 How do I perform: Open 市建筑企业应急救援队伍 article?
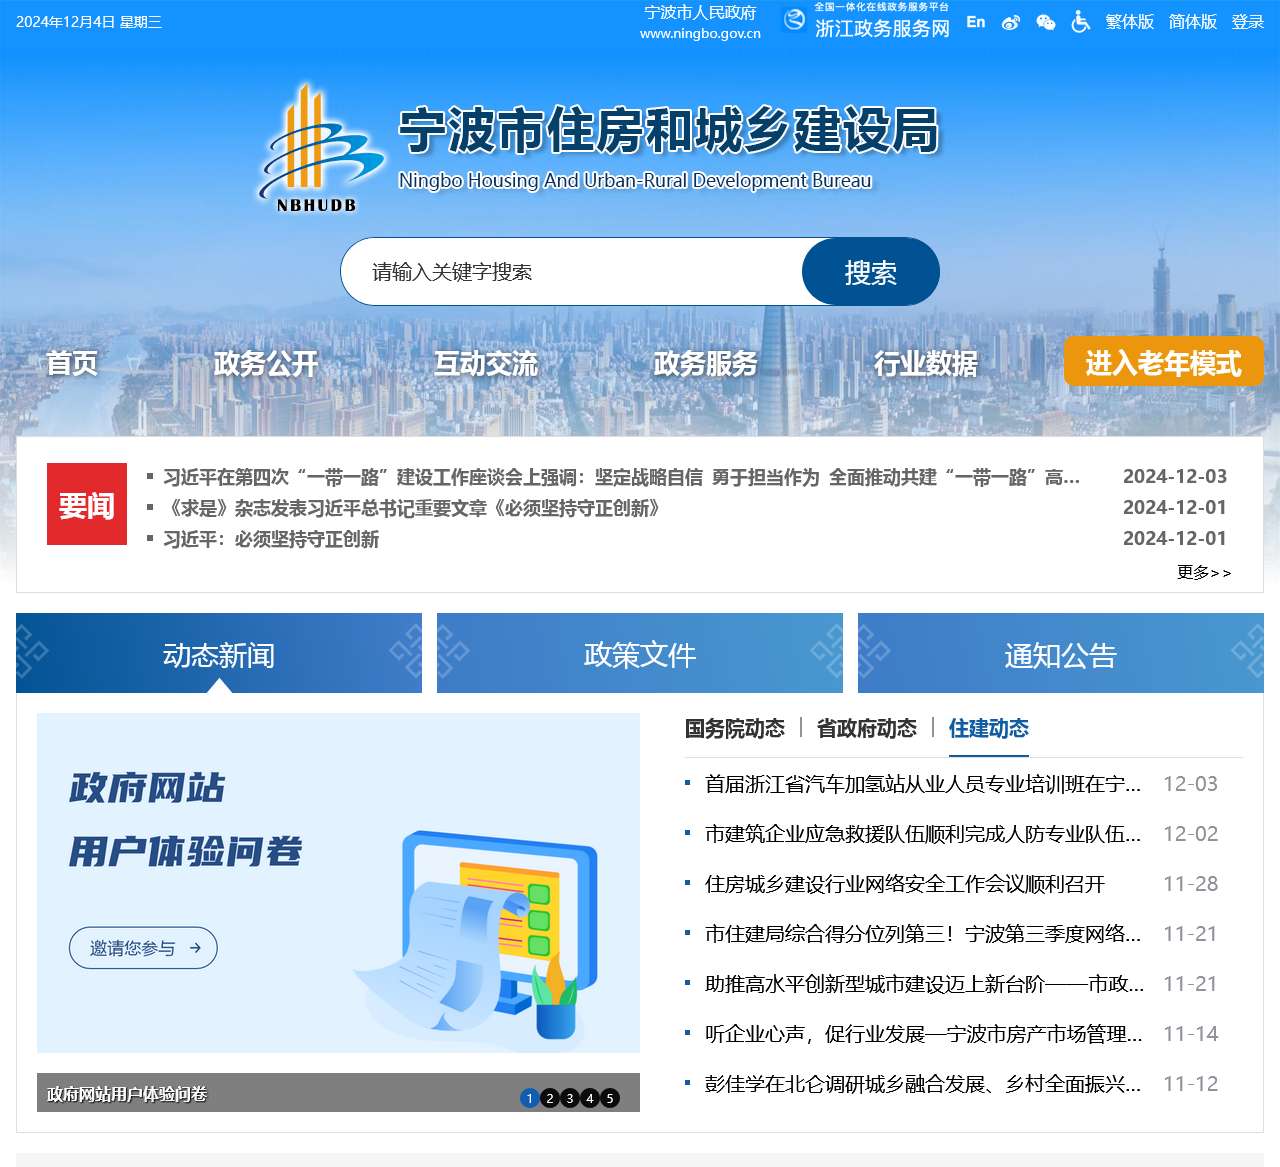pyautogui.click(x=923, y=834)
